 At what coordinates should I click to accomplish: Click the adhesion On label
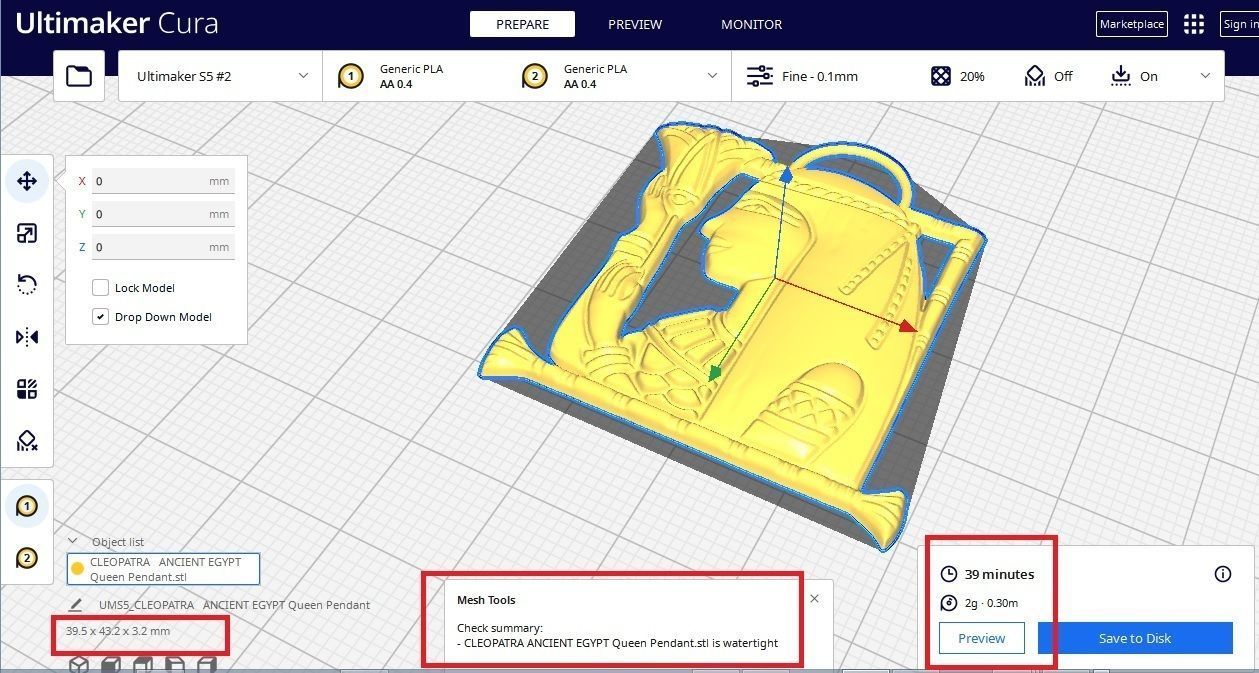(x=1149, y=76)
